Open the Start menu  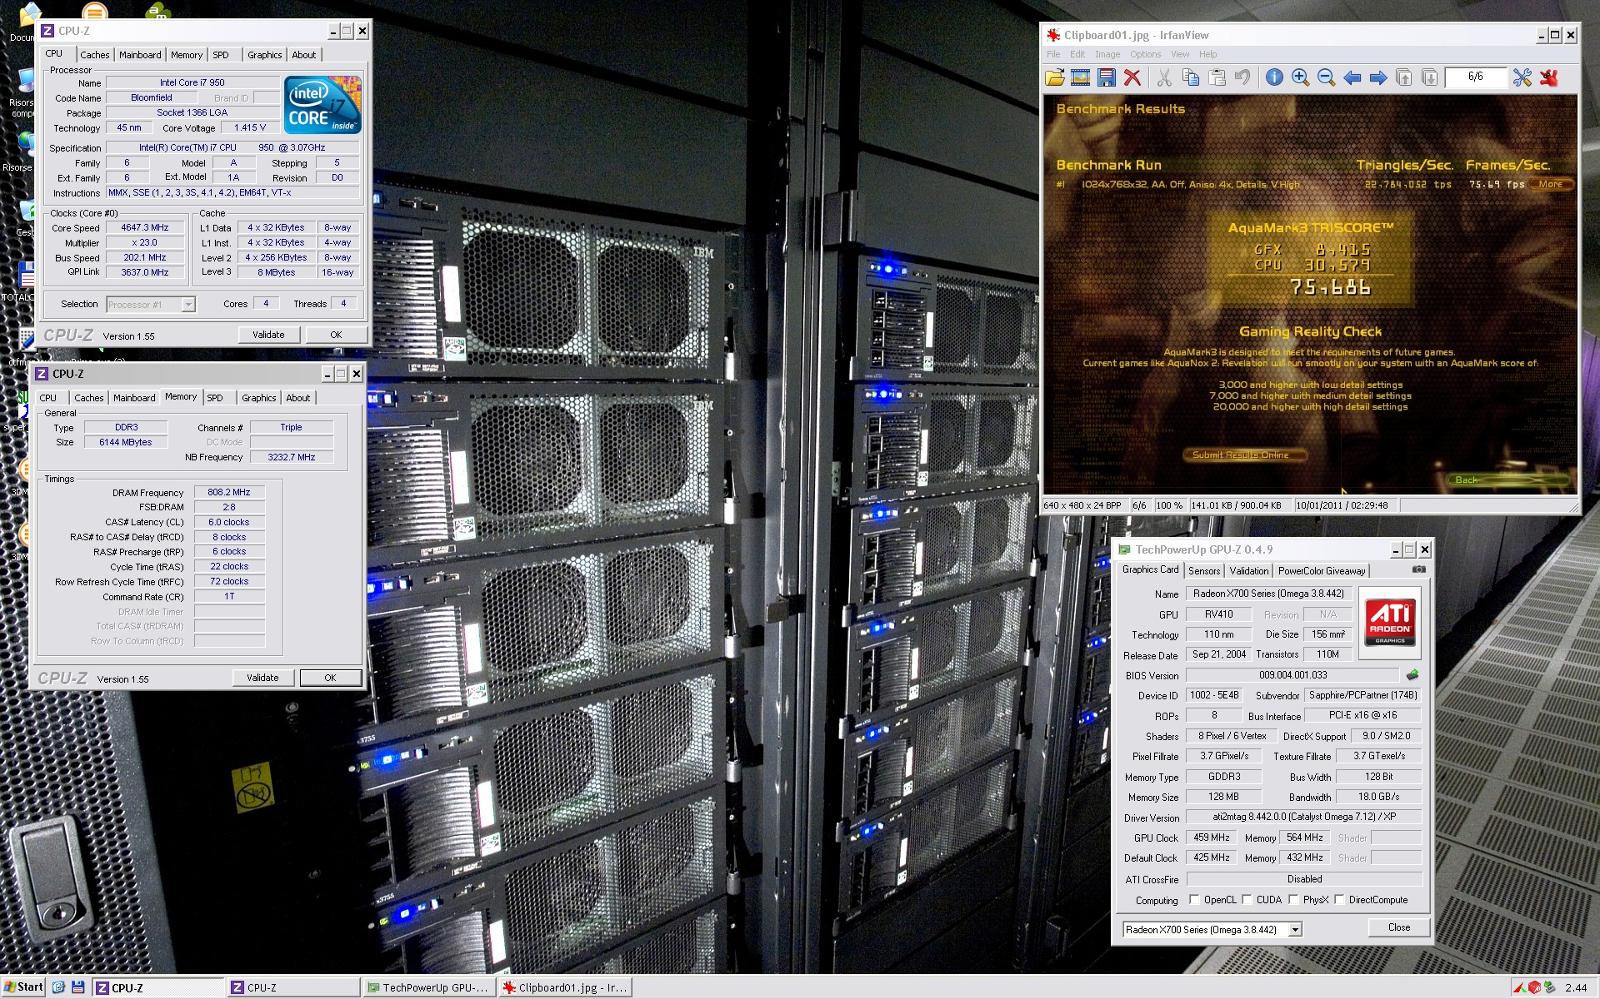(24, 987)
